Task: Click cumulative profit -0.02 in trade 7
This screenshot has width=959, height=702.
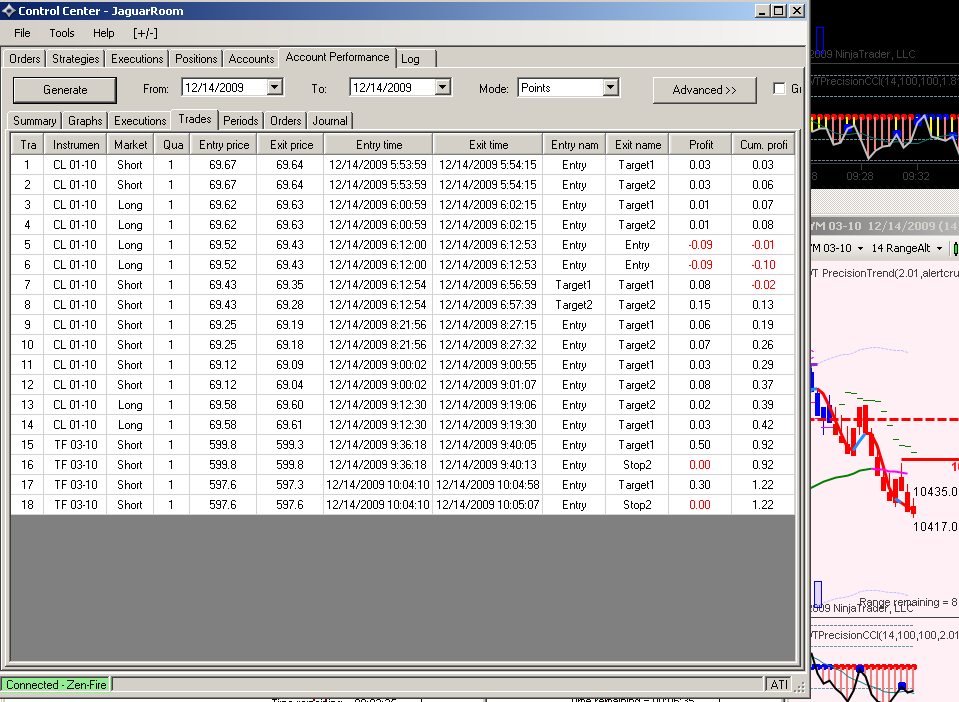Action: pos(763,285)
